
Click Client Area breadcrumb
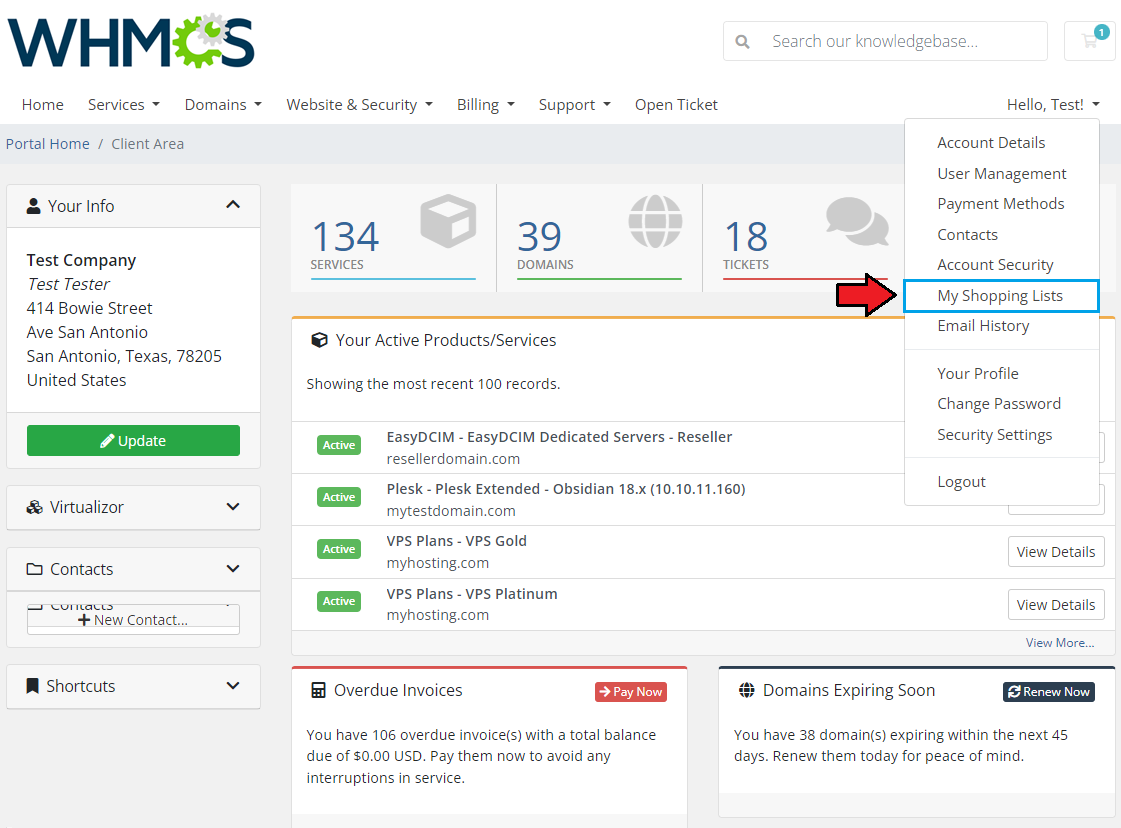pyautogui.click(x=147, y=144)
